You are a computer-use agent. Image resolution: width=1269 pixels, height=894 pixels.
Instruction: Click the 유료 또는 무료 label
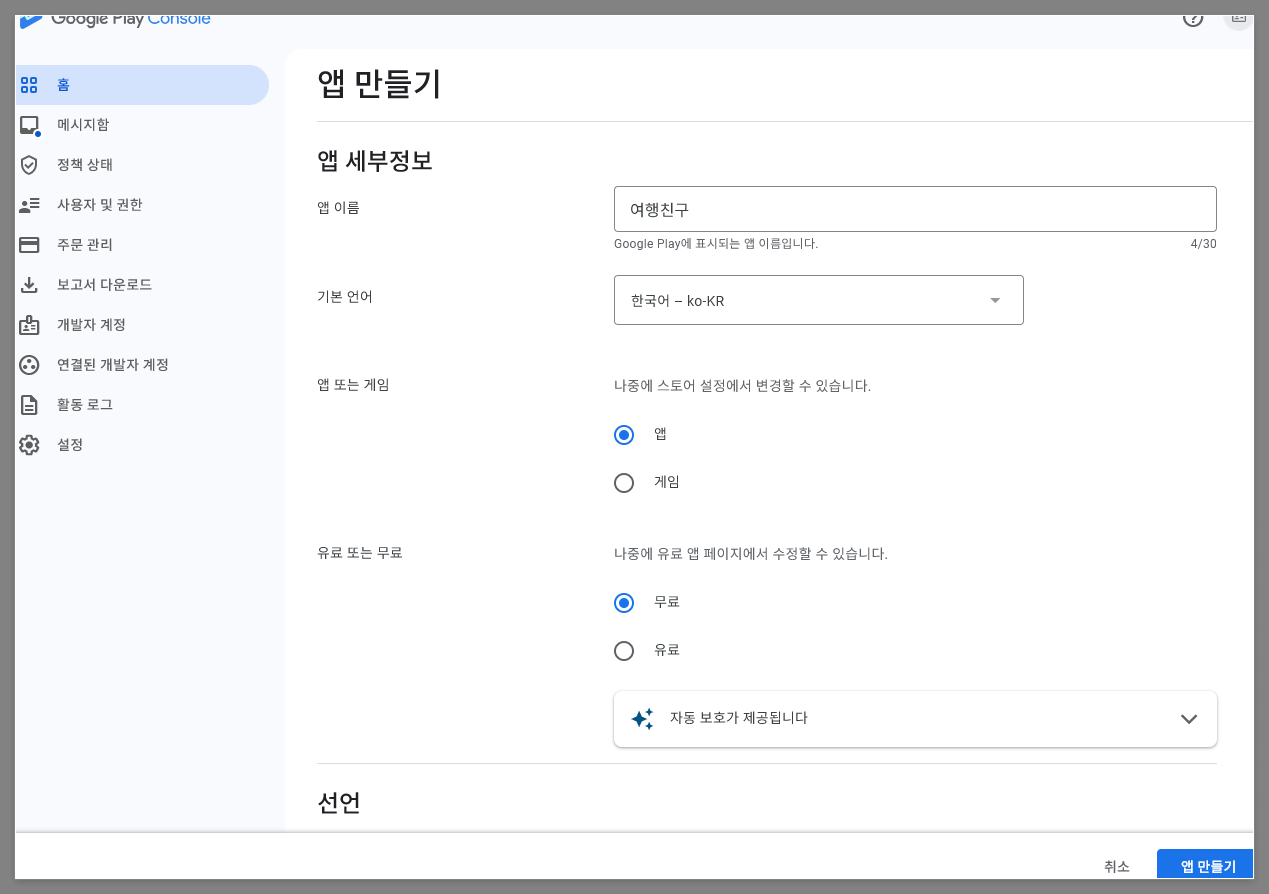click(360, 552)
